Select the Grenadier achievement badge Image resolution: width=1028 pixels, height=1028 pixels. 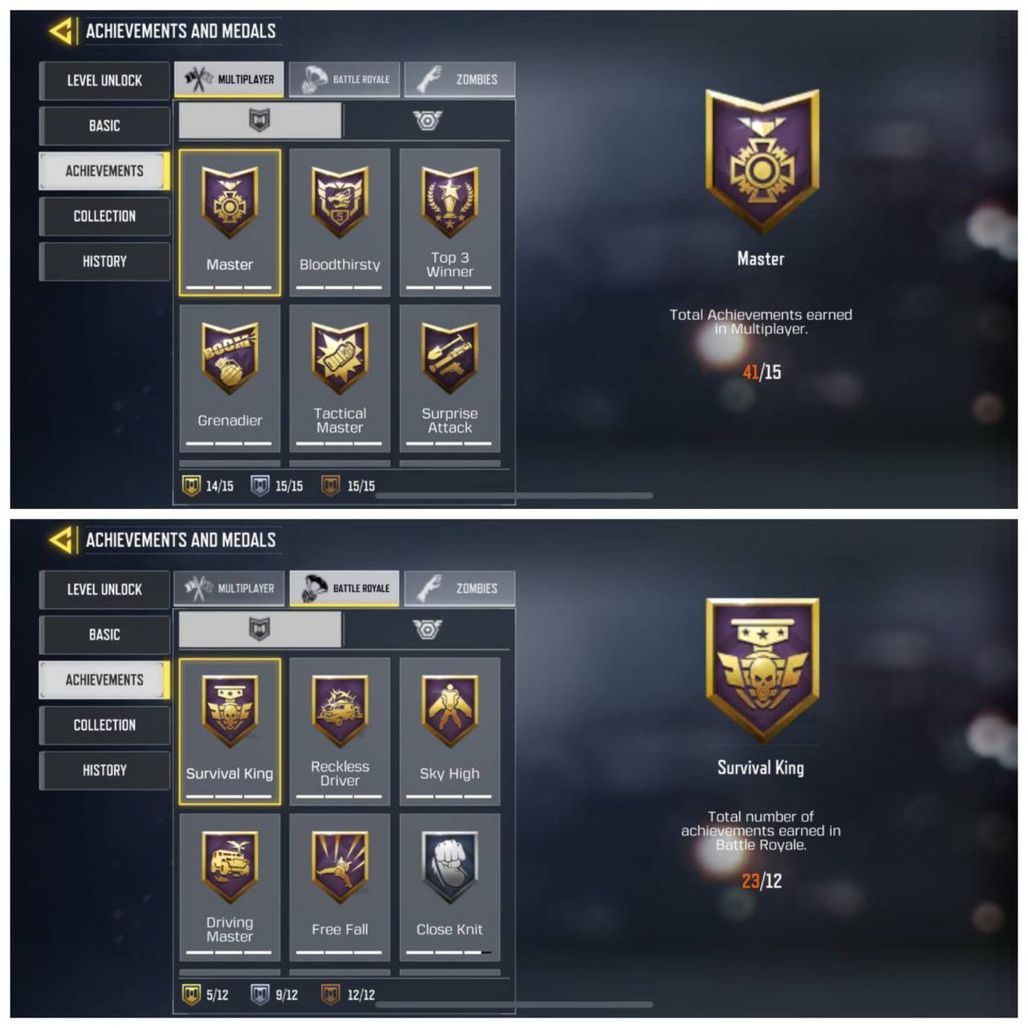pos(229,378)
